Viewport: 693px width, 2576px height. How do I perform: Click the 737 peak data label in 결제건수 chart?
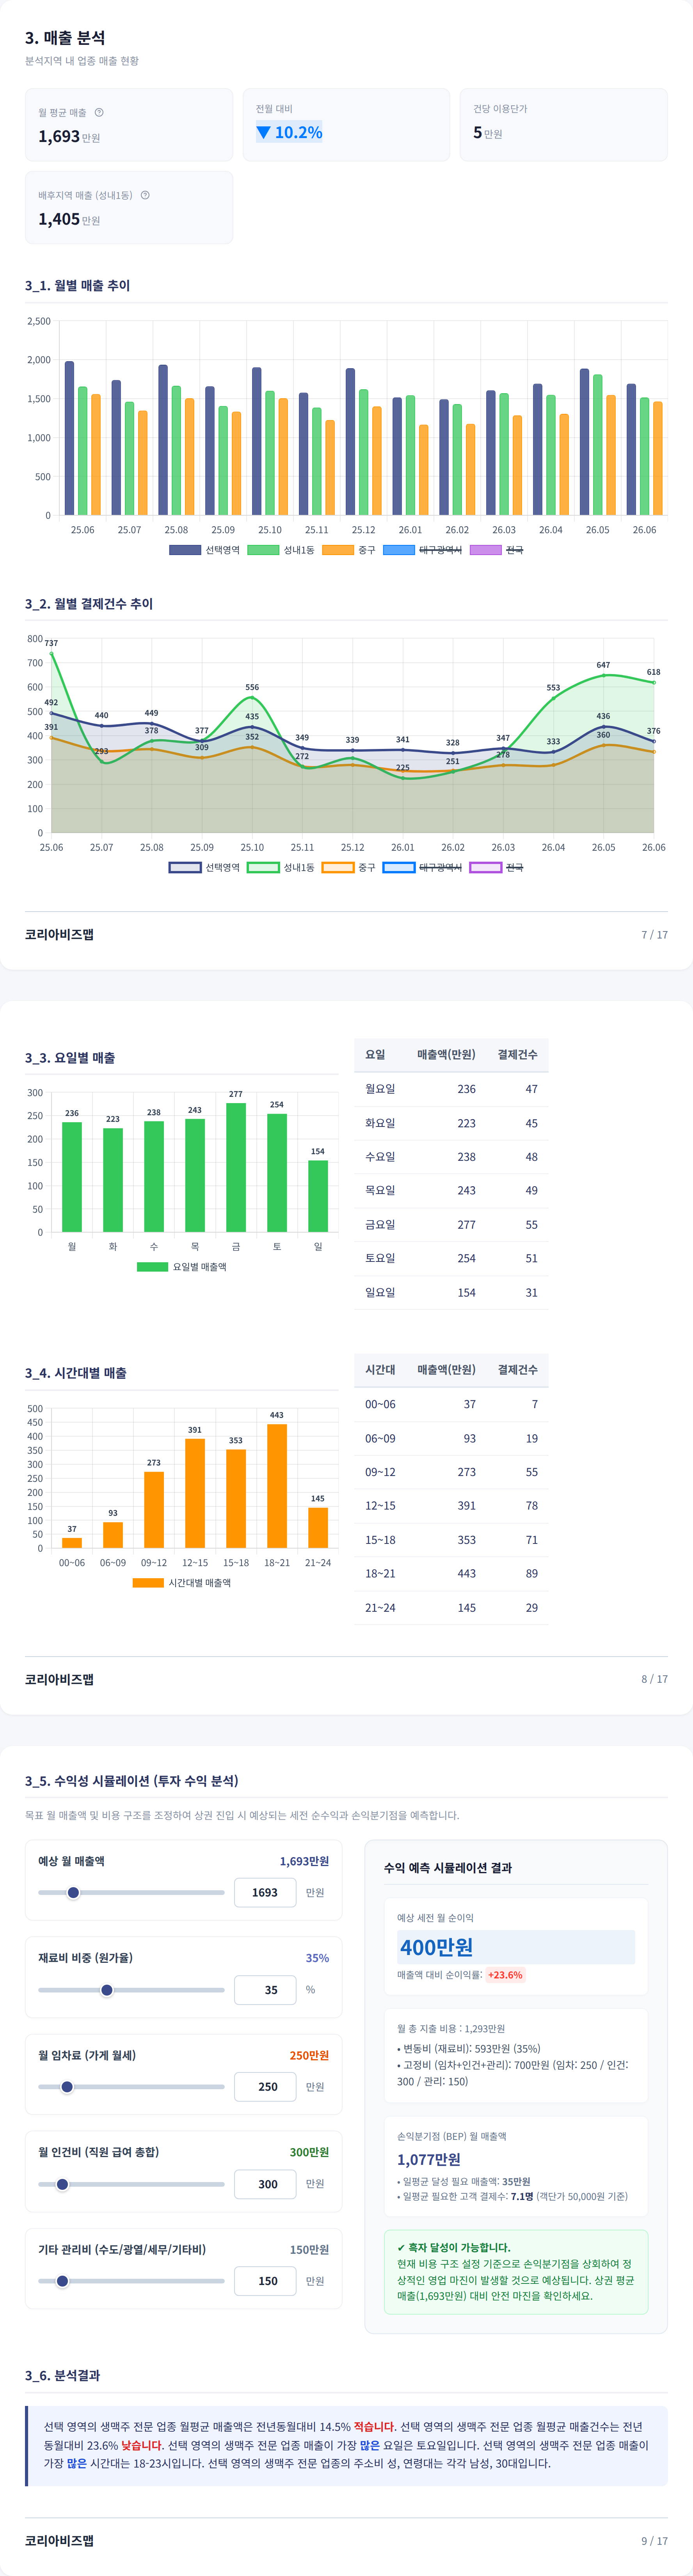click(x=51, y=643)
